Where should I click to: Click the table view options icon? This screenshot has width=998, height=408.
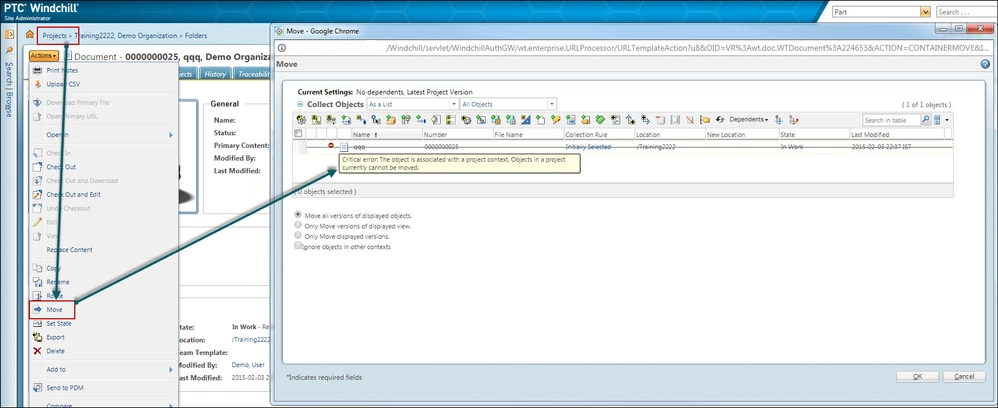(x=937, y=119)
